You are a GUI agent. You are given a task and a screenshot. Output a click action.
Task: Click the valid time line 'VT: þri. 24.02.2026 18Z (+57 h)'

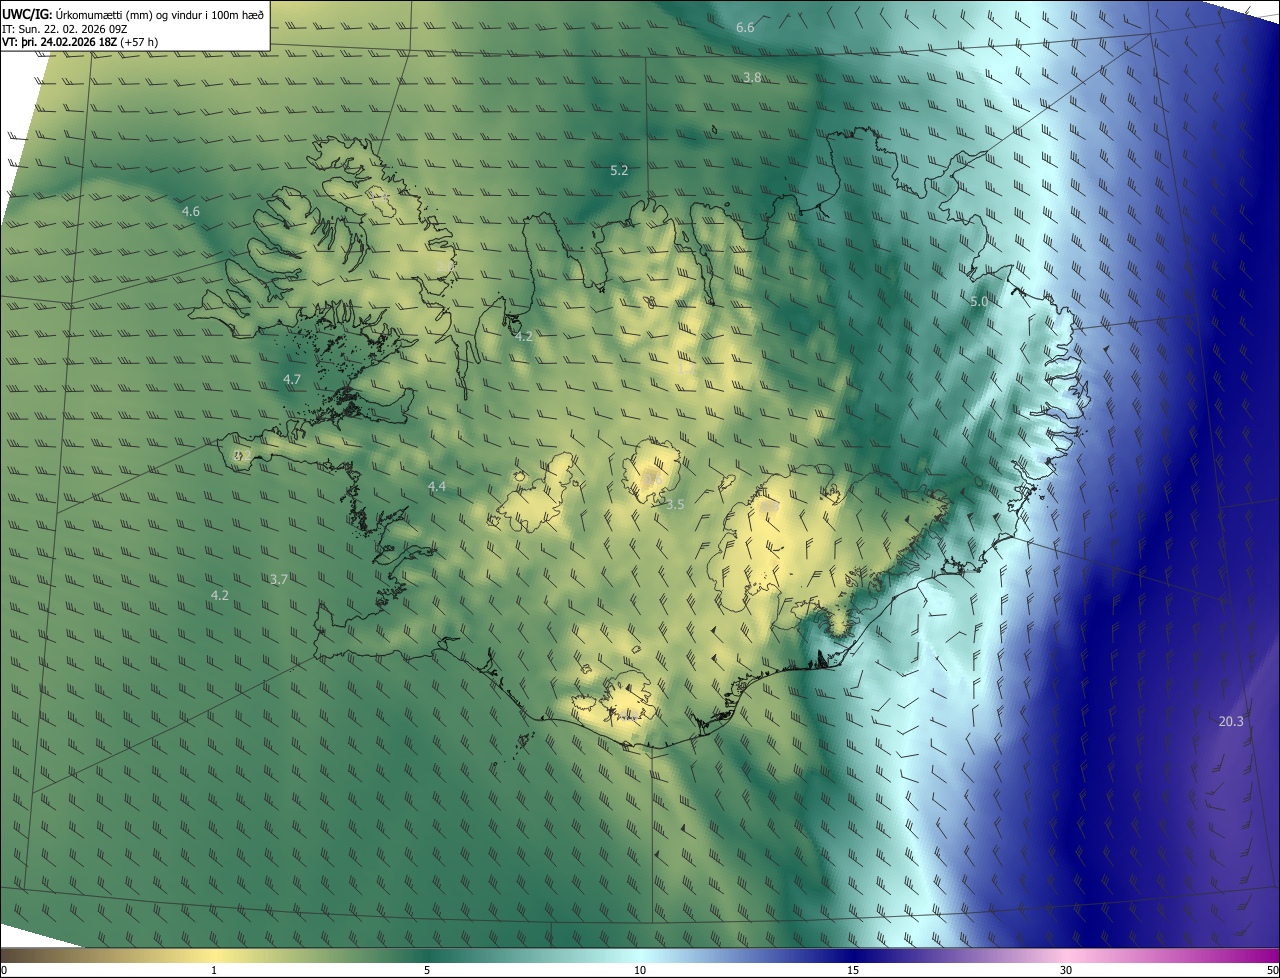point(80,42)
